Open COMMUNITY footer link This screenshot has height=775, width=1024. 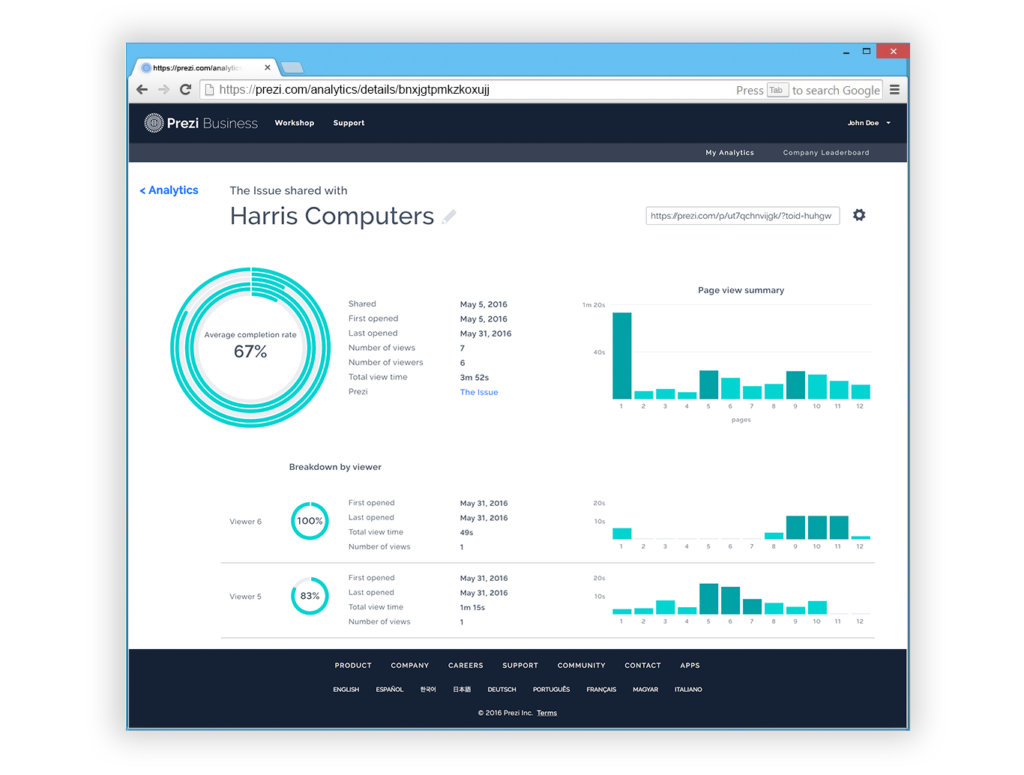pos(581,665)
